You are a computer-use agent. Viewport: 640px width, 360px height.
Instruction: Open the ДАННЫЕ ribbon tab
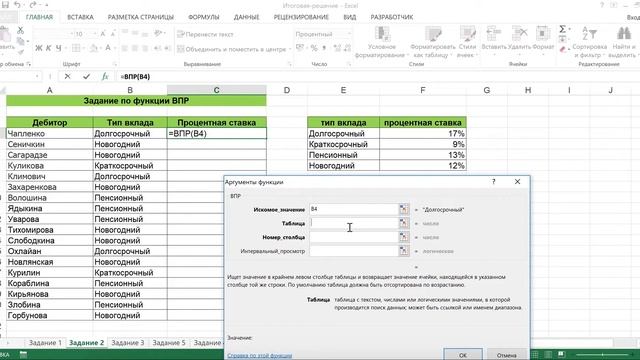[247, 17]
